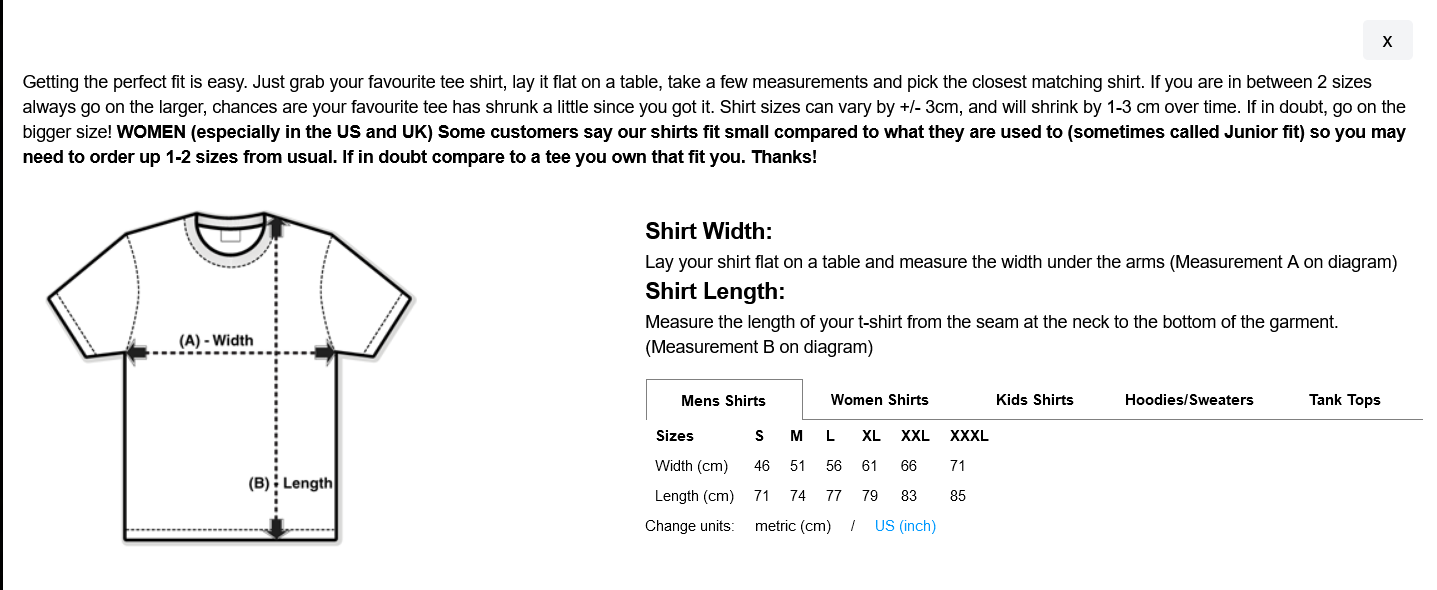Close the size guide with the x button
This screenshot has width=1437, height=590.
click(1387, 40)
